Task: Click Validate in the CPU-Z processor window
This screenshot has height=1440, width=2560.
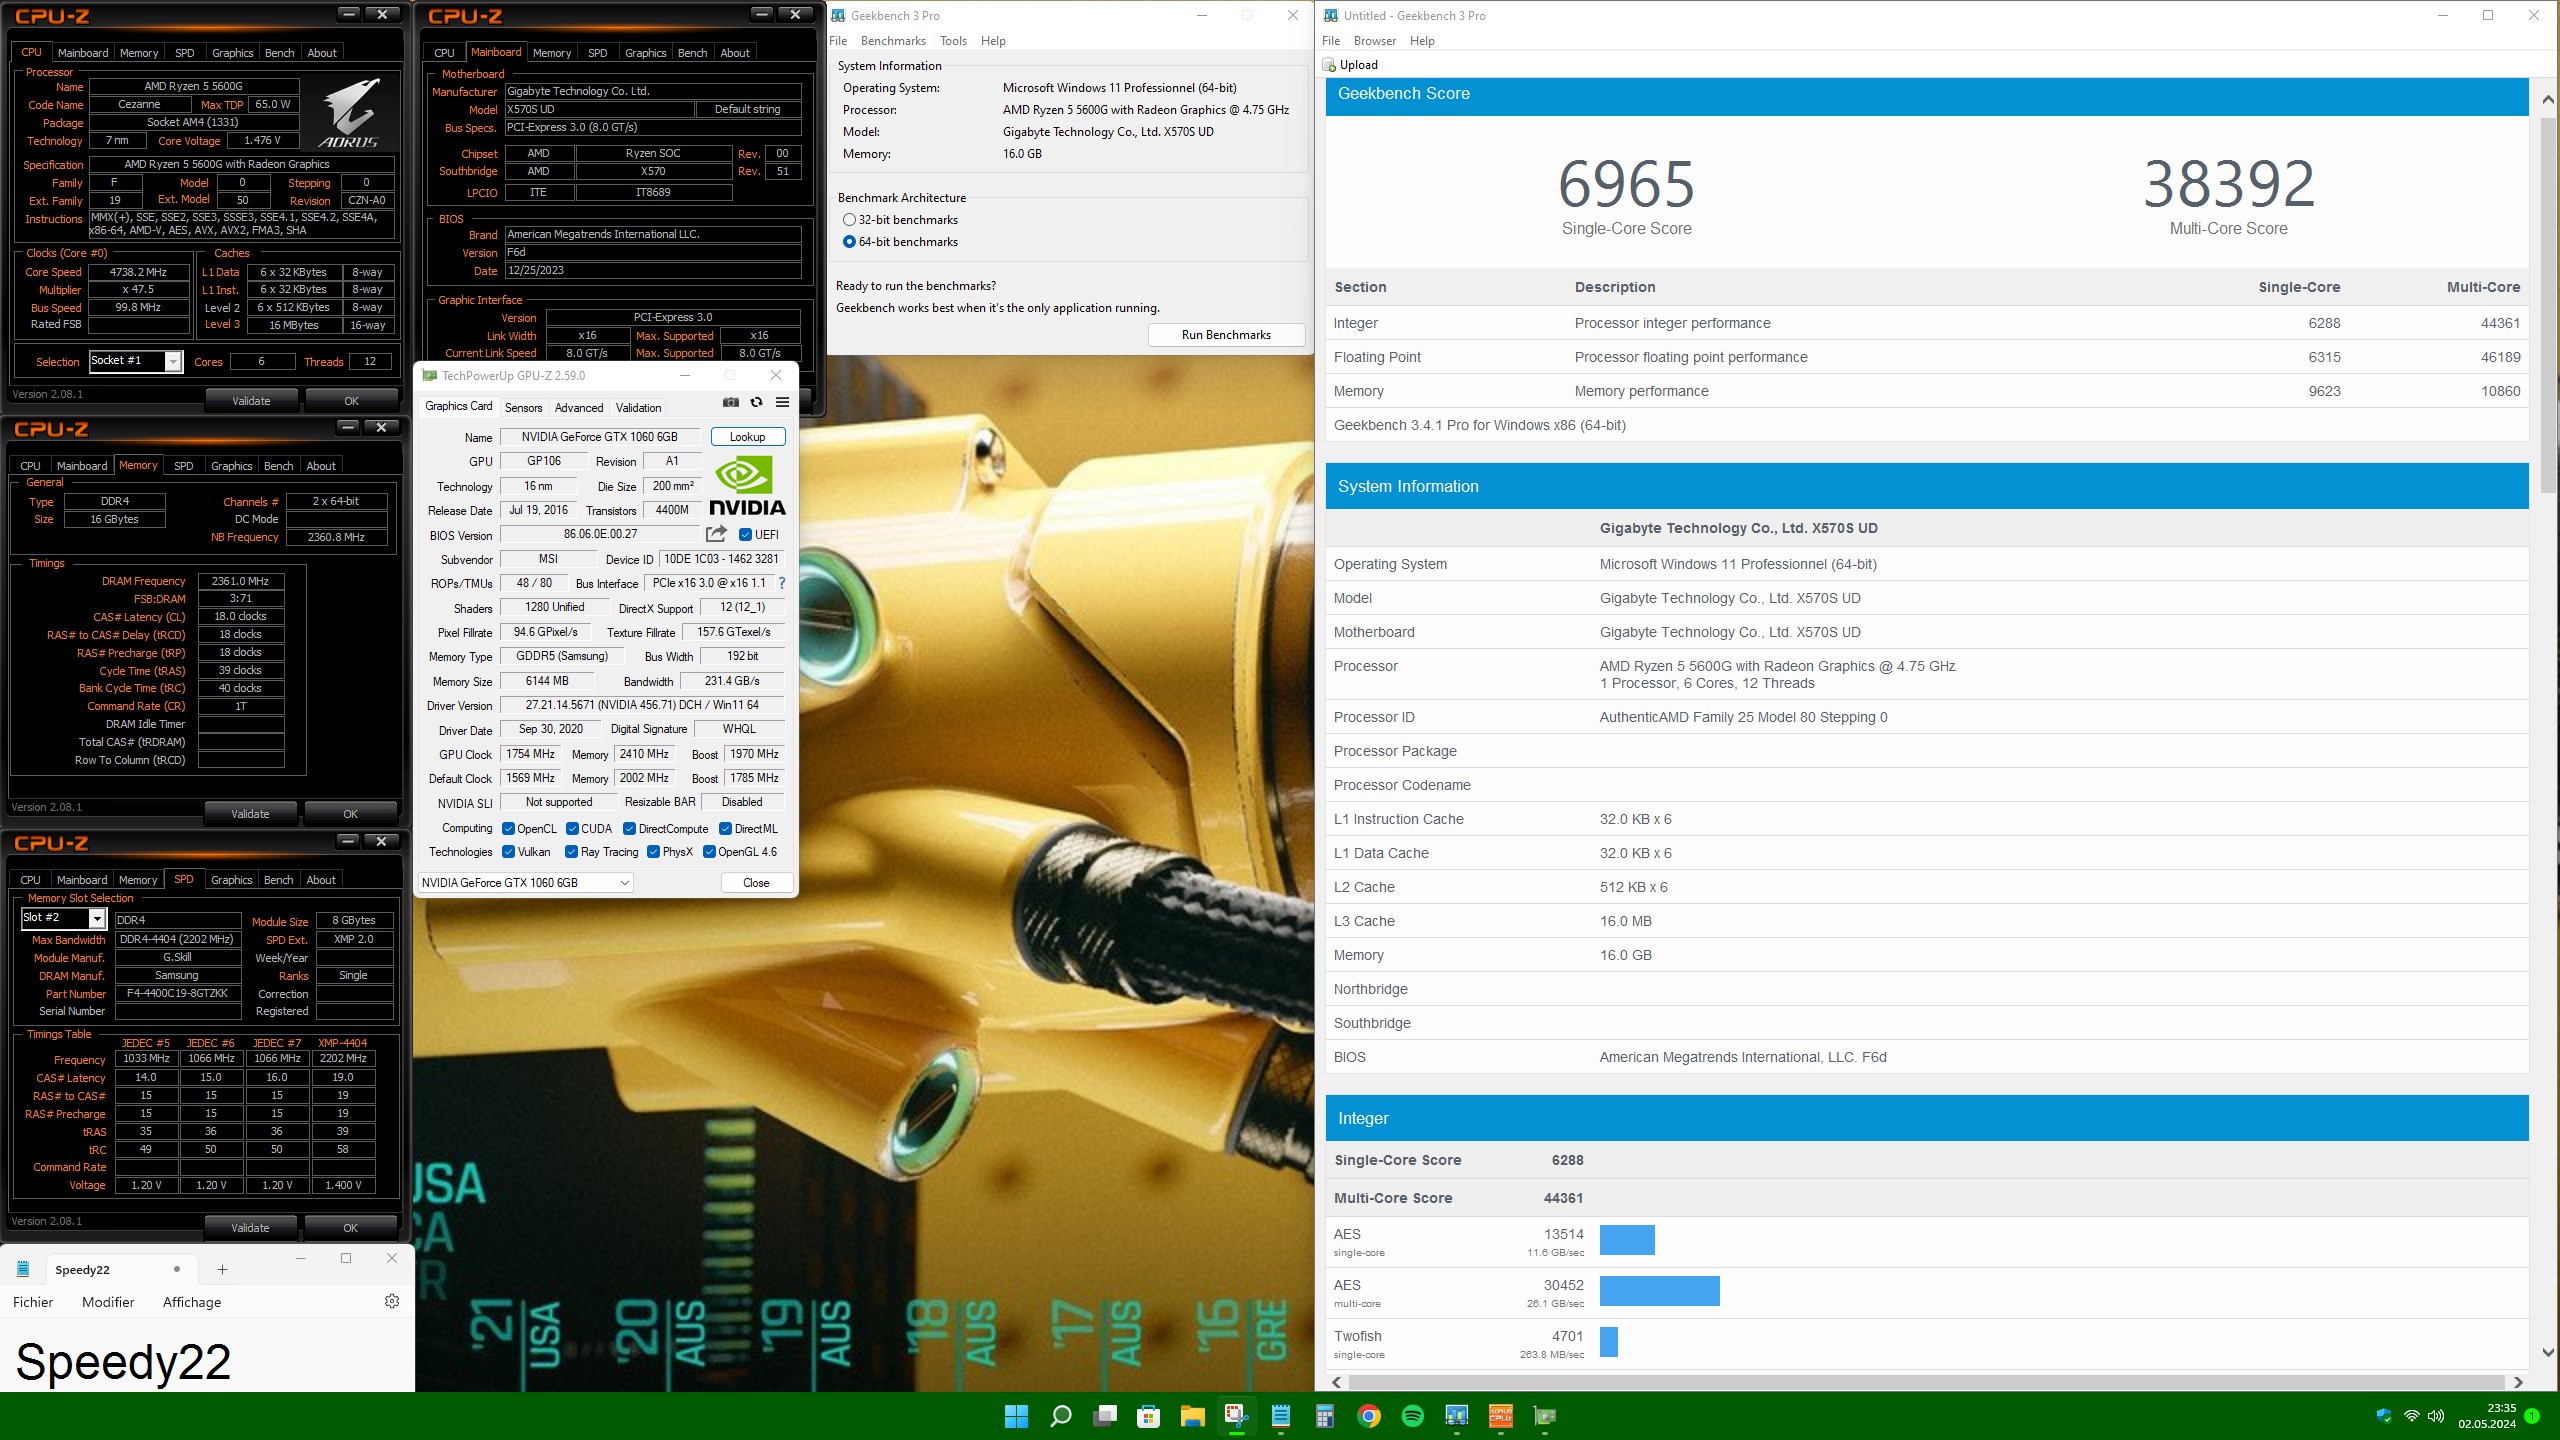Action: 251,401
